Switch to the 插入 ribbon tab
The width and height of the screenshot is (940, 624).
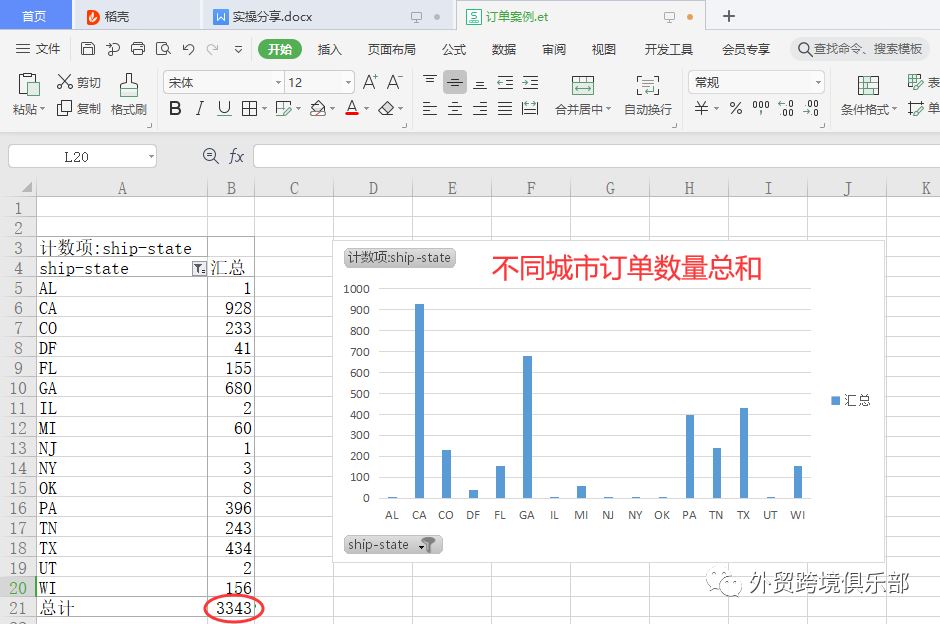[329, 49]
